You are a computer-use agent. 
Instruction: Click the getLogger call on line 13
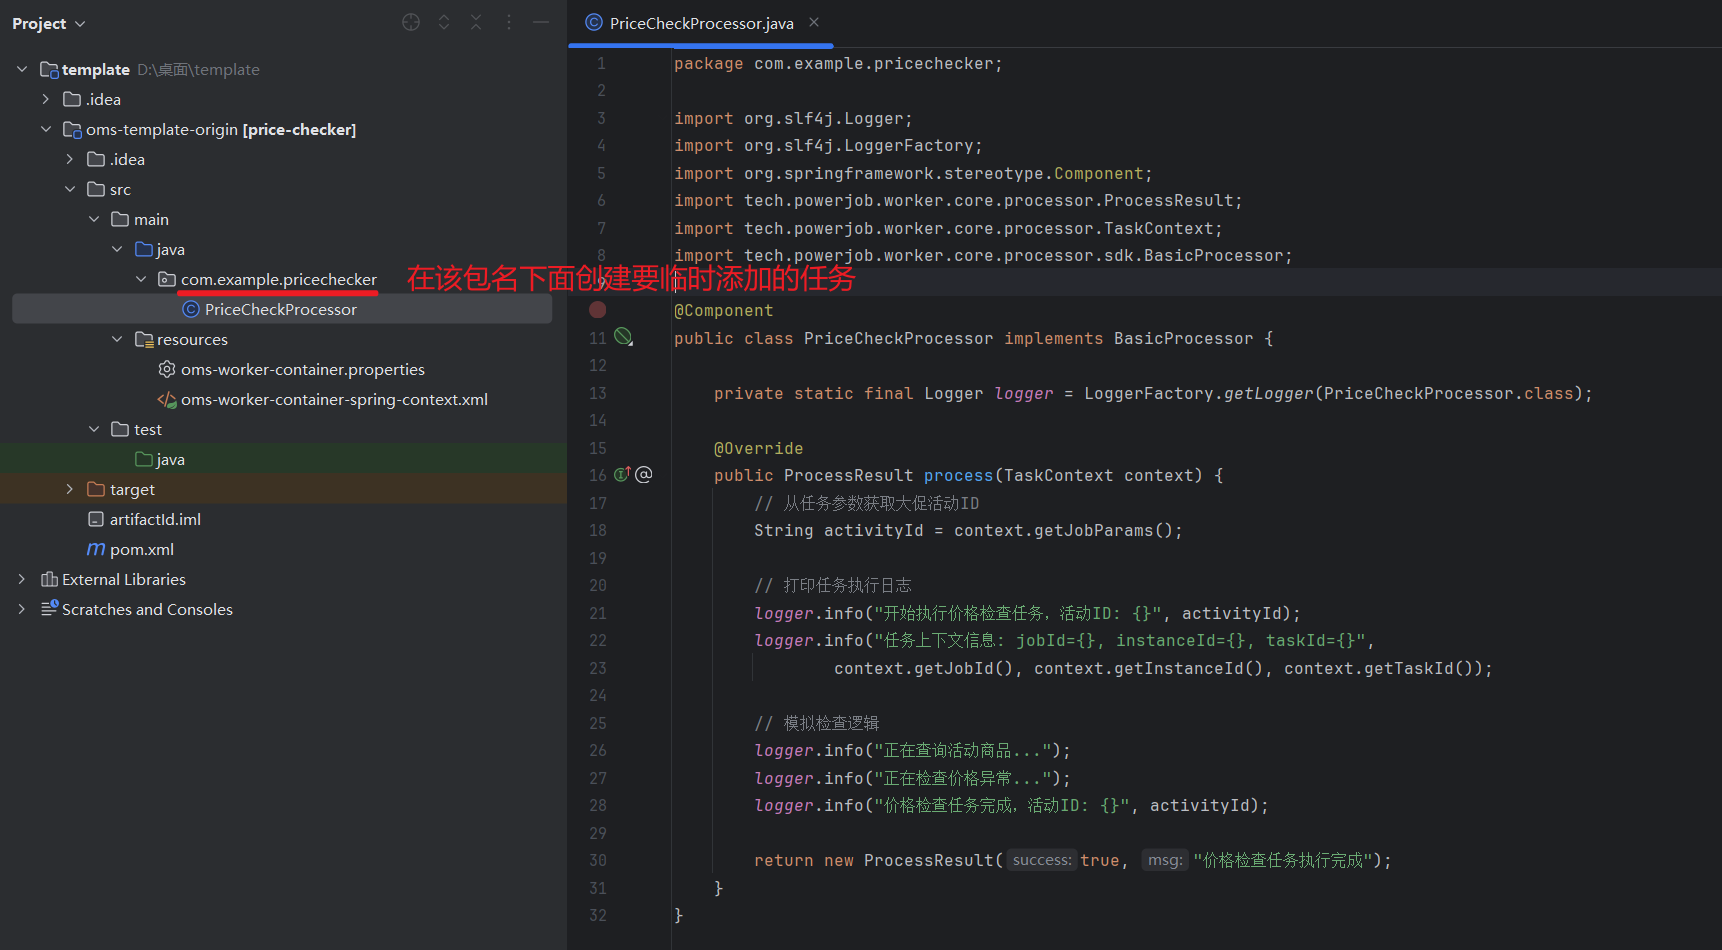coord(1268,393)
